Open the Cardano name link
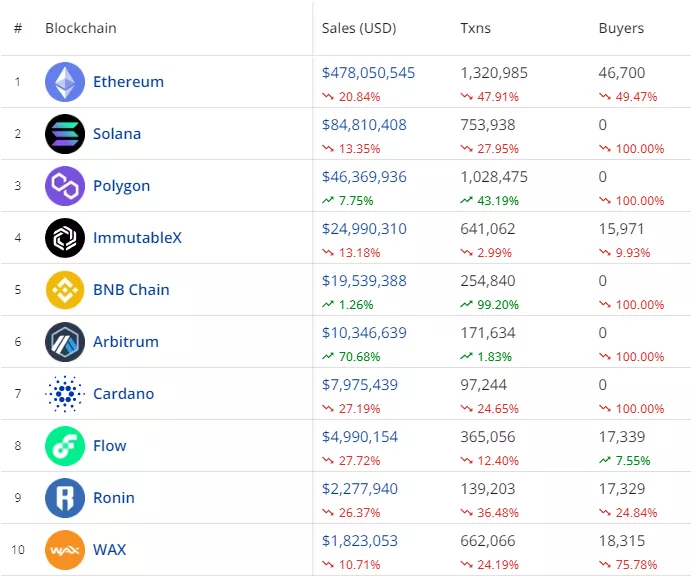The width and height of the screenshot is (691, 576). point(123,394)
